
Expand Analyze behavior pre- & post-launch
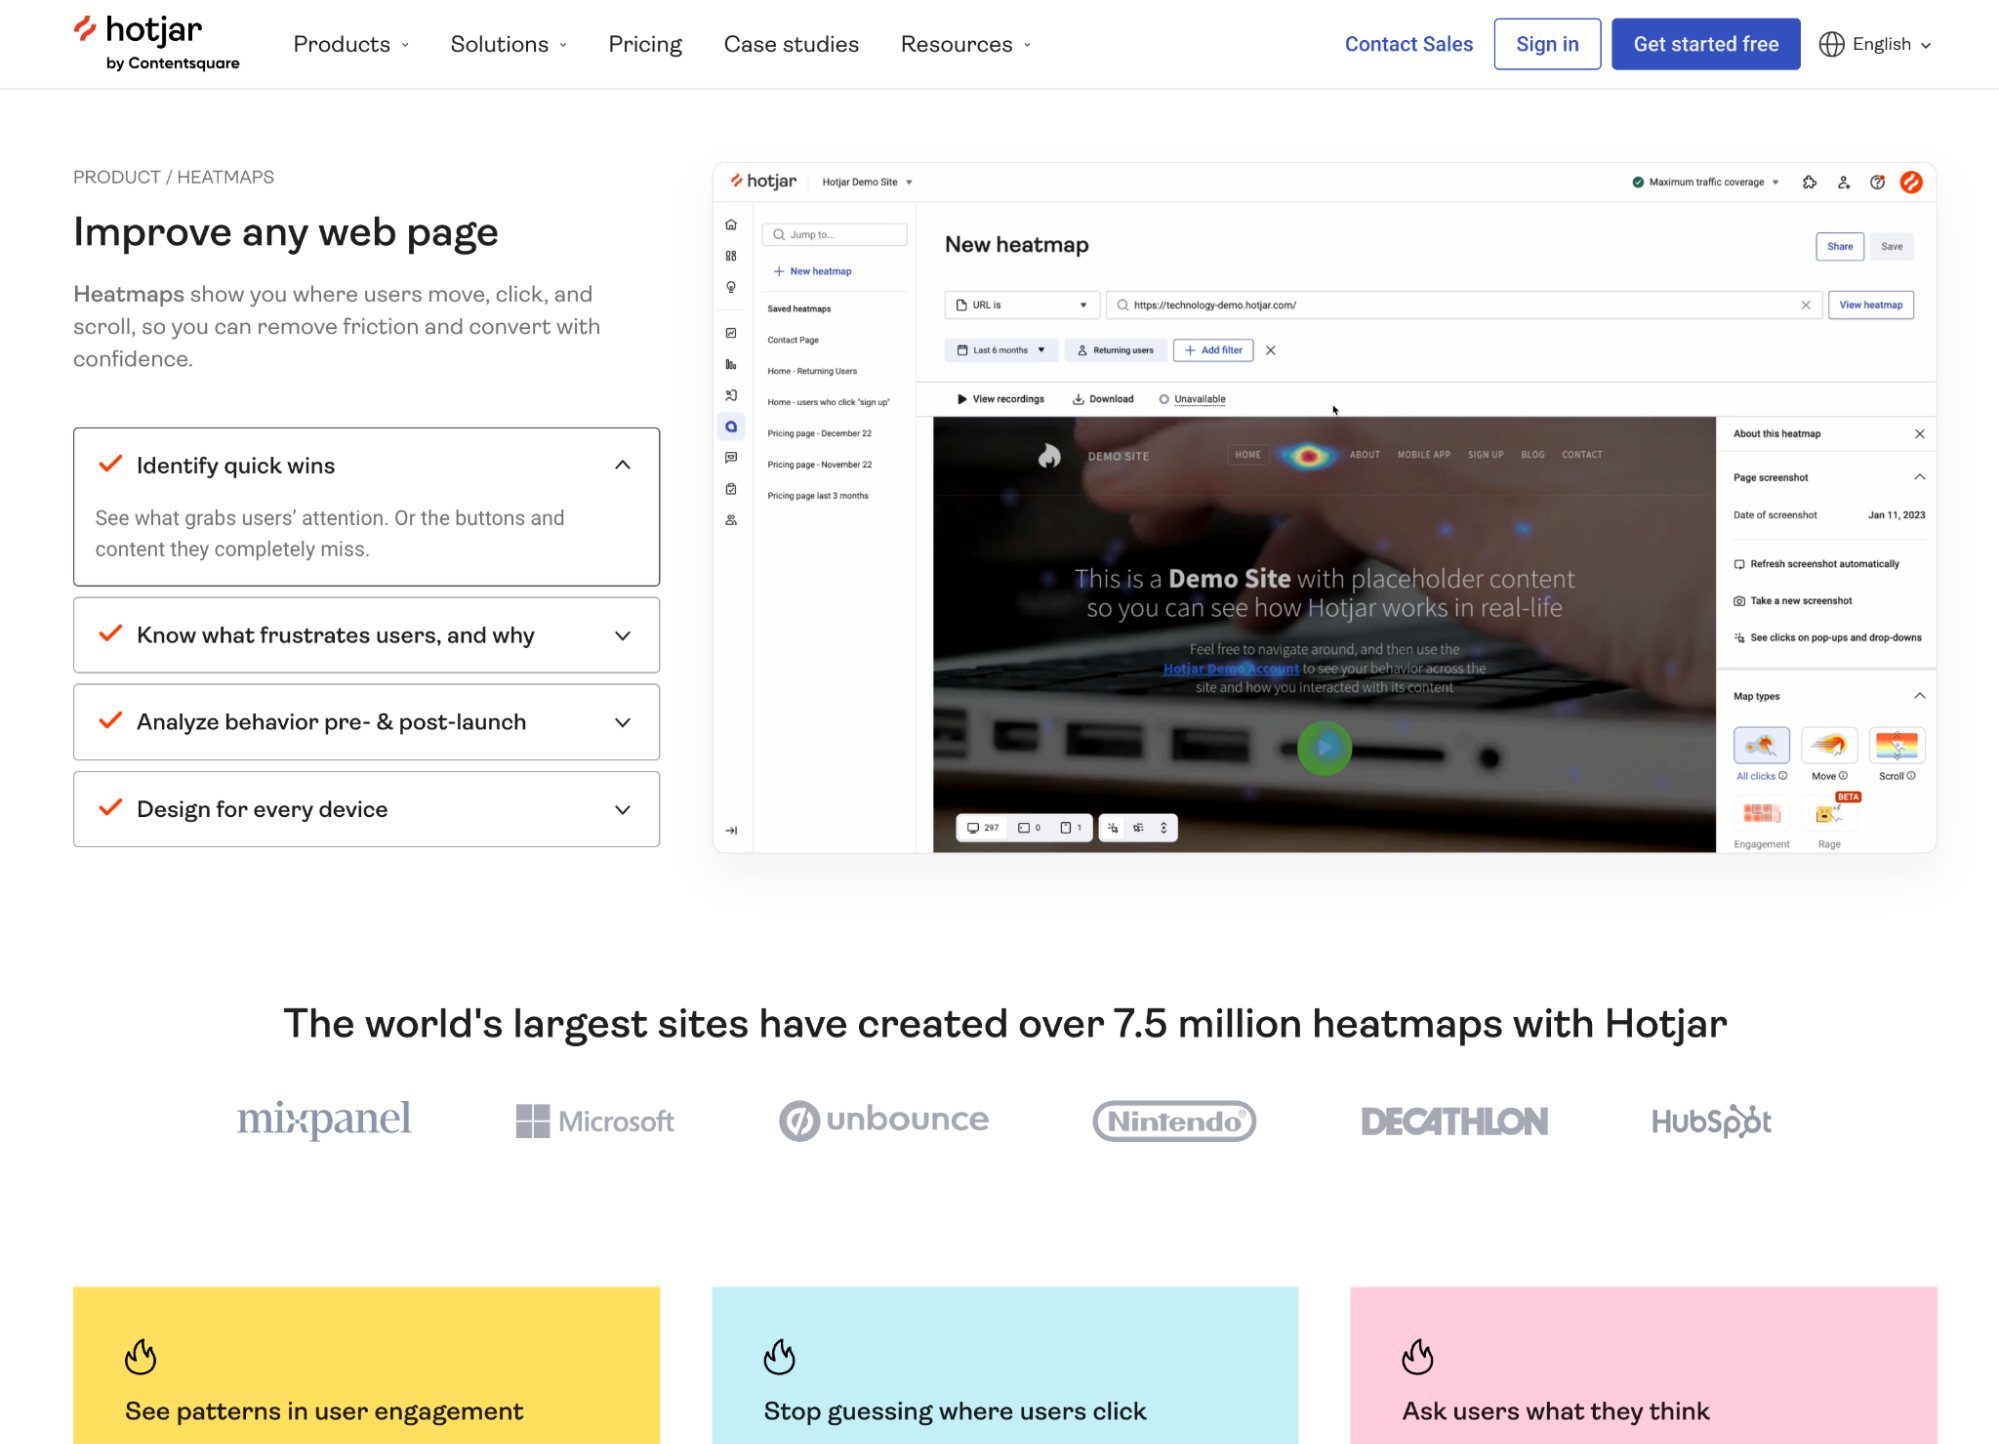[x=366, y=722]
